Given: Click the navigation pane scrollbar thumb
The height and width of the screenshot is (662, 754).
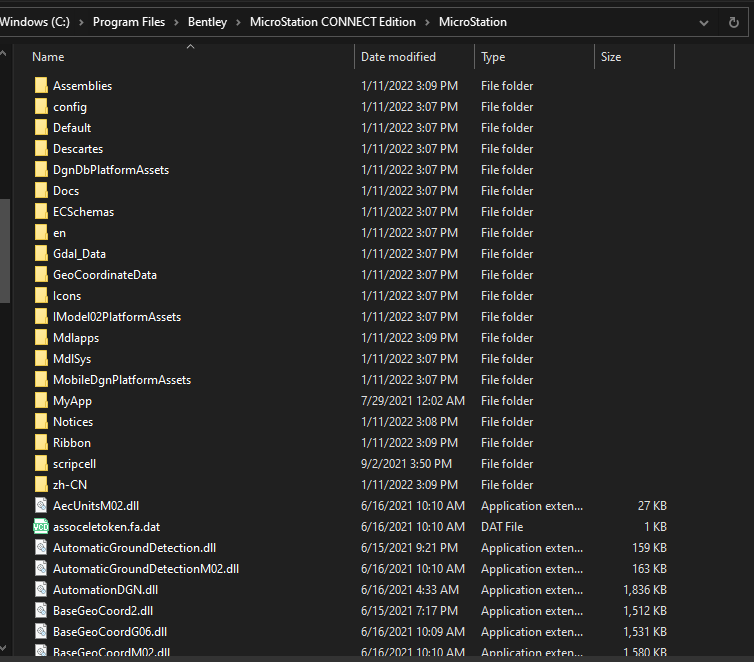Looking at the screenshot, I should (x=5, y=251).
